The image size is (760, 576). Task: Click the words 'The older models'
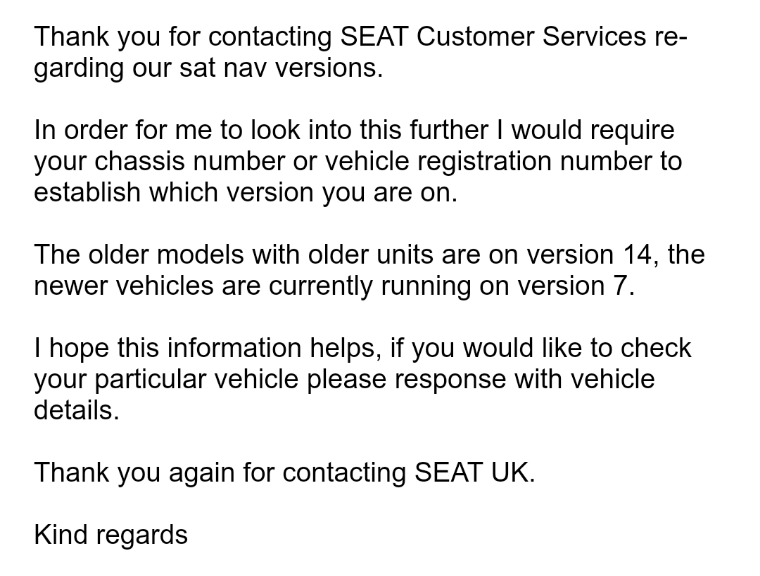[x=139, y=255]
